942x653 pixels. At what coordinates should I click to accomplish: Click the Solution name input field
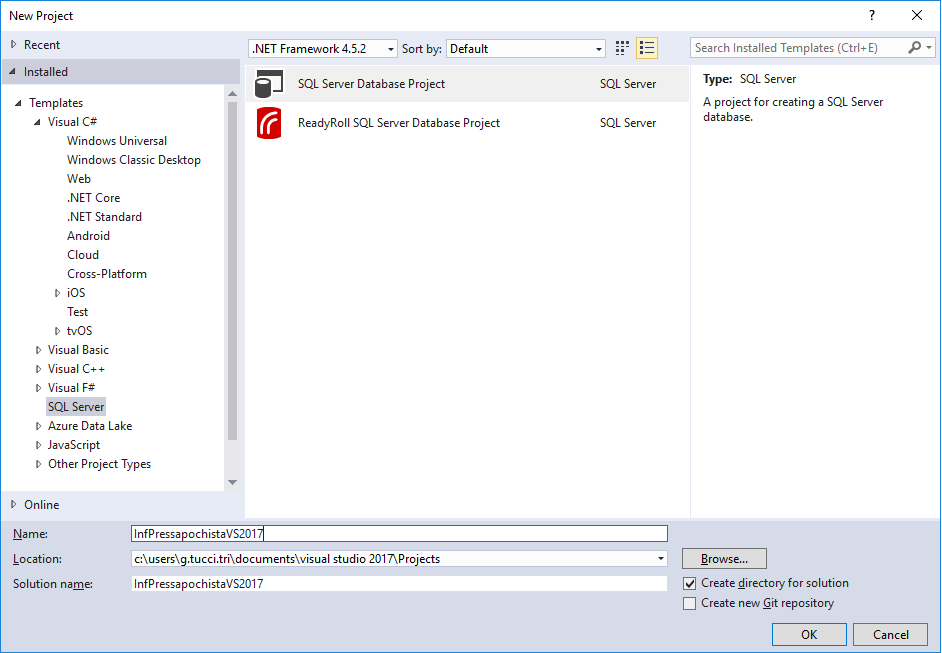400,584
